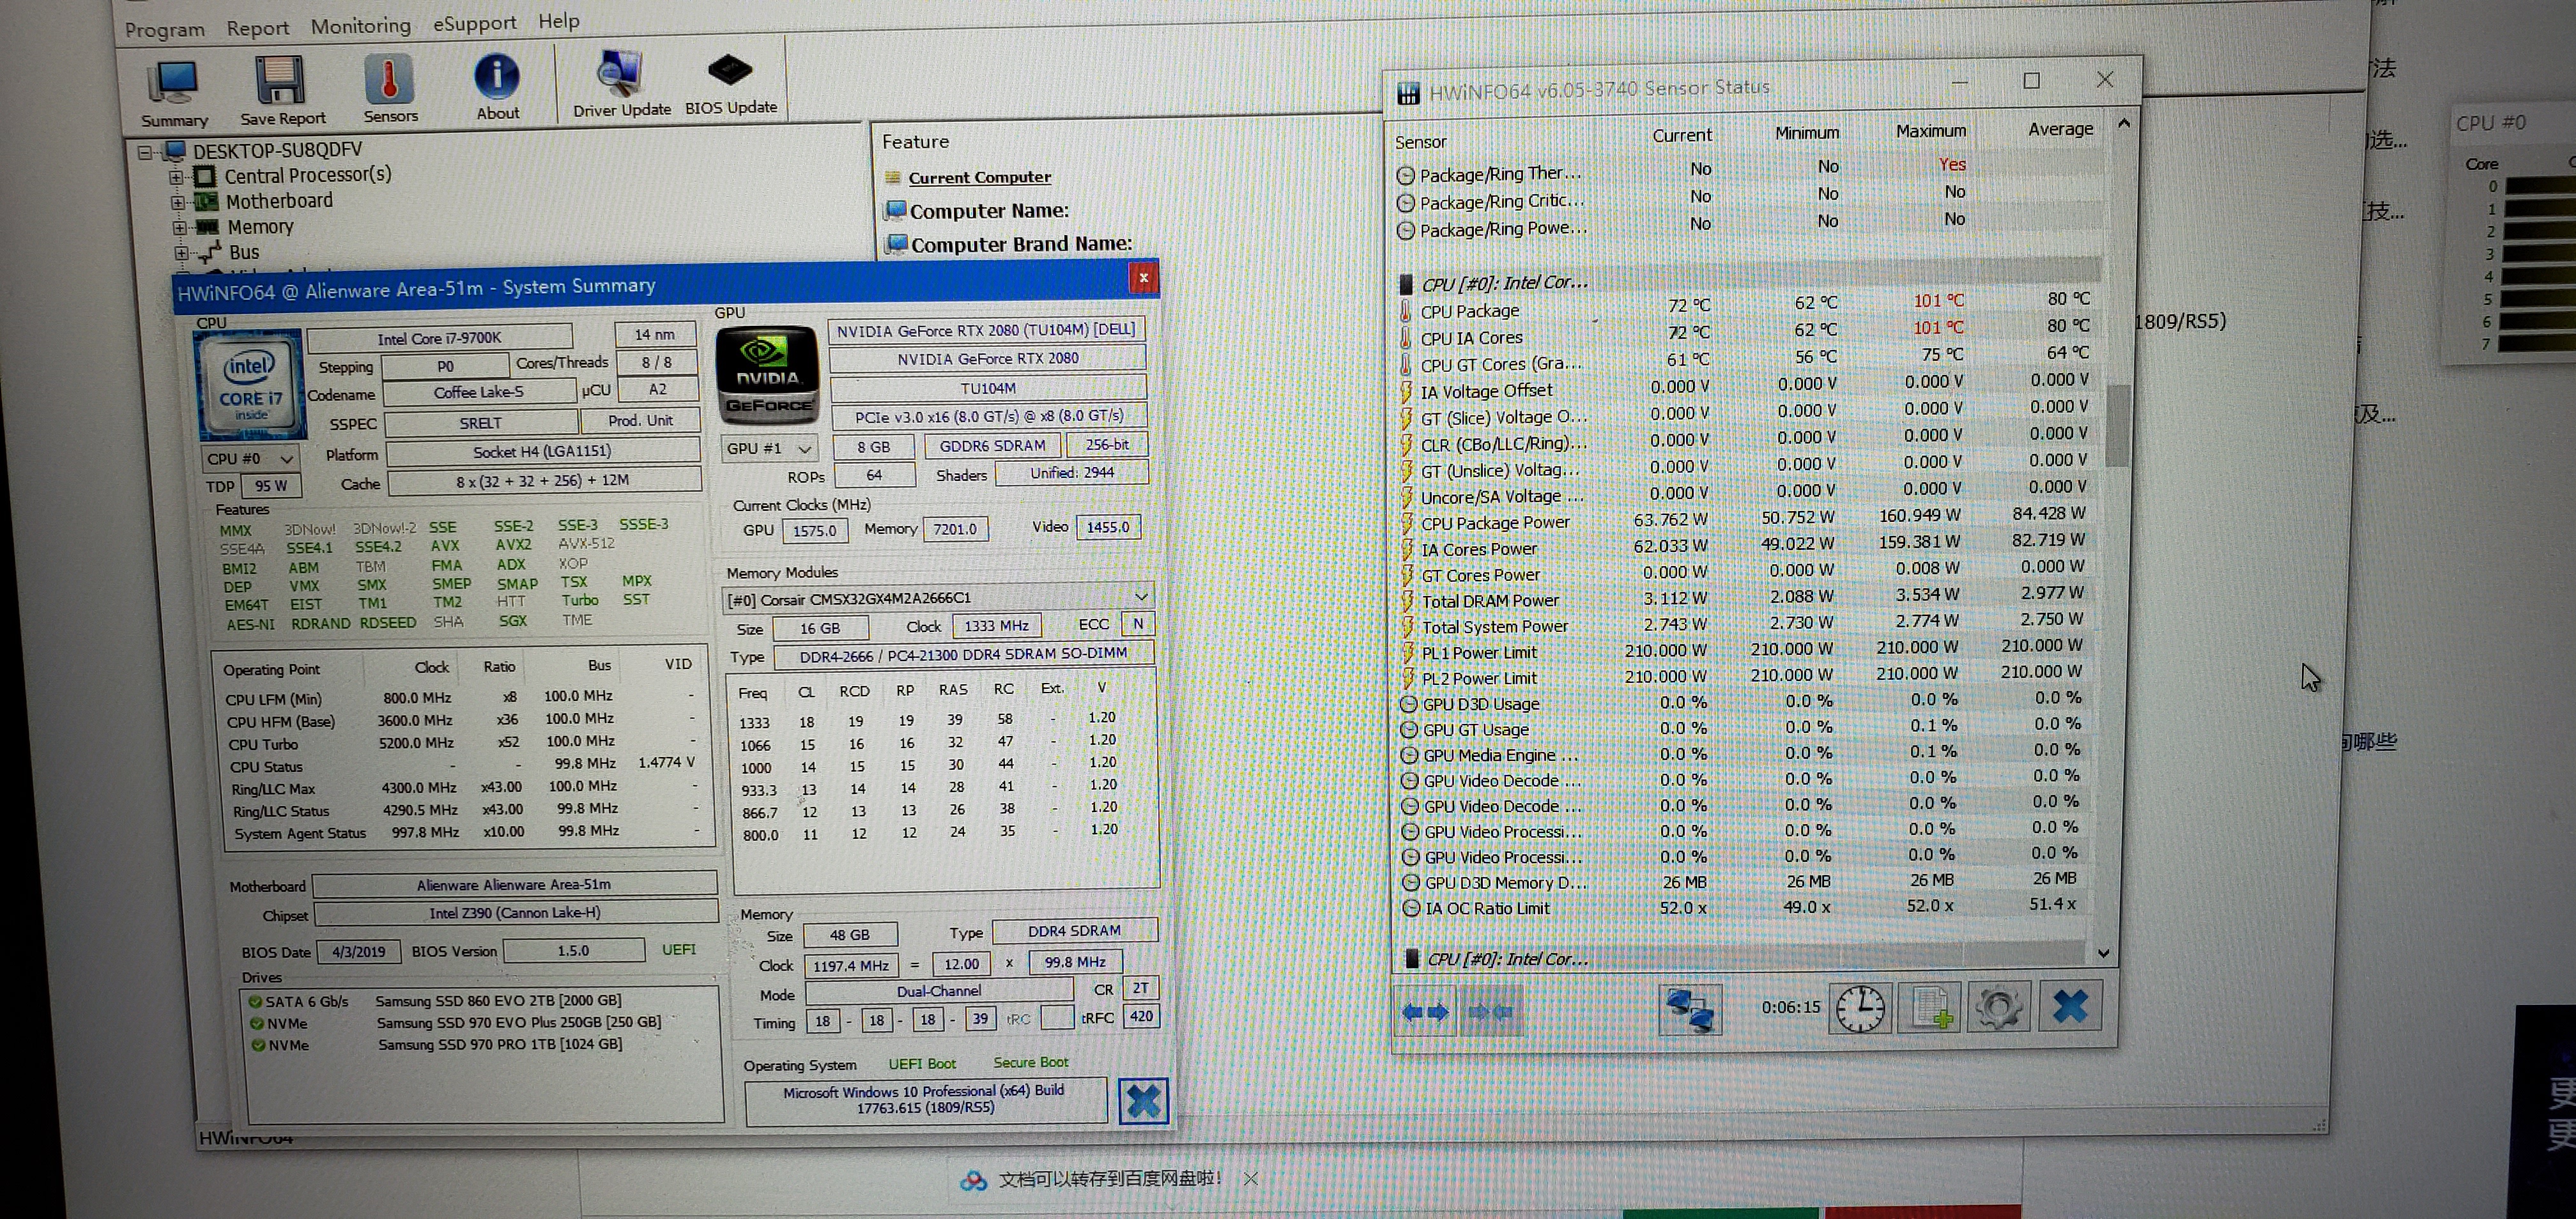The image size is (2576, 1219).
Task: Click the Current Computer link
Action: click(979, 177)
